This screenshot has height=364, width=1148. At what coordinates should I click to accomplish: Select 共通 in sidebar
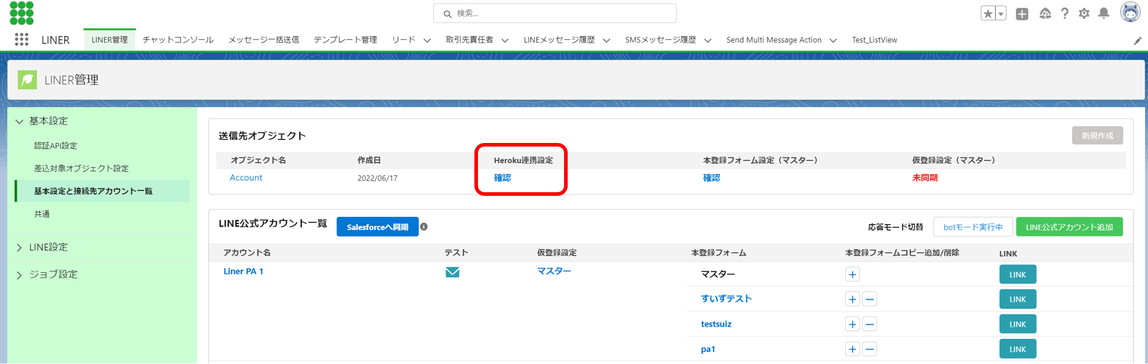click(42, 214)
